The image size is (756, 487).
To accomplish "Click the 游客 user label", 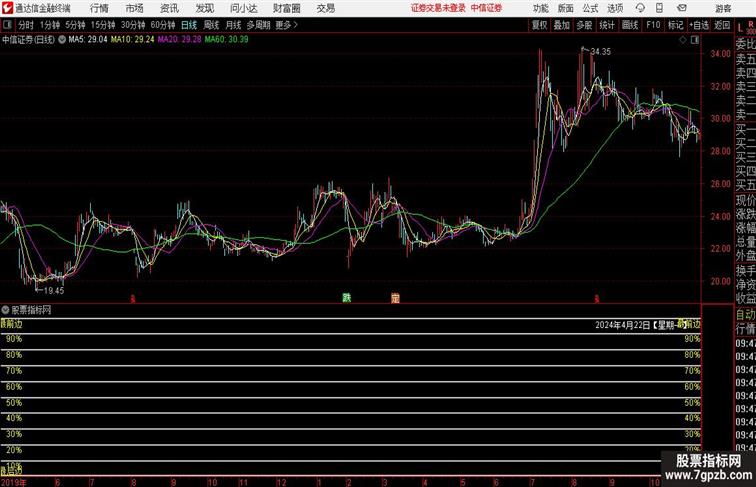I will (723, 8).
